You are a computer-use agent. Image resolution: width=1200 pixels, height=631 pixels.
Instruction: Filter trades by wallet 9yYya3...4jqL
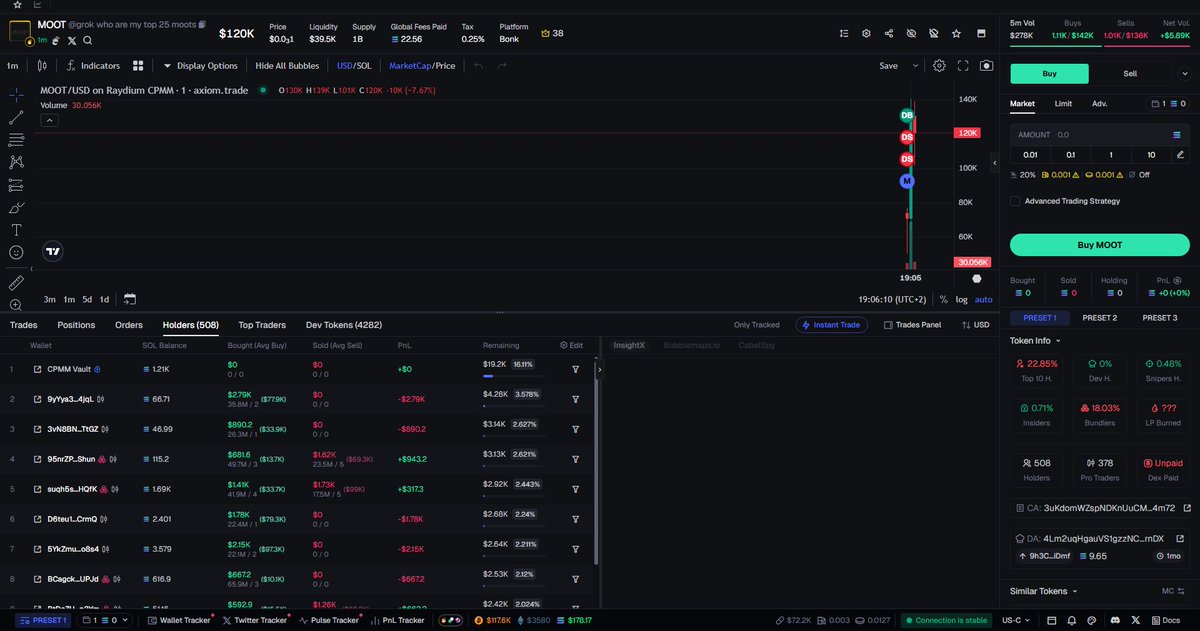pyautogui.click(x=576, y=399)
